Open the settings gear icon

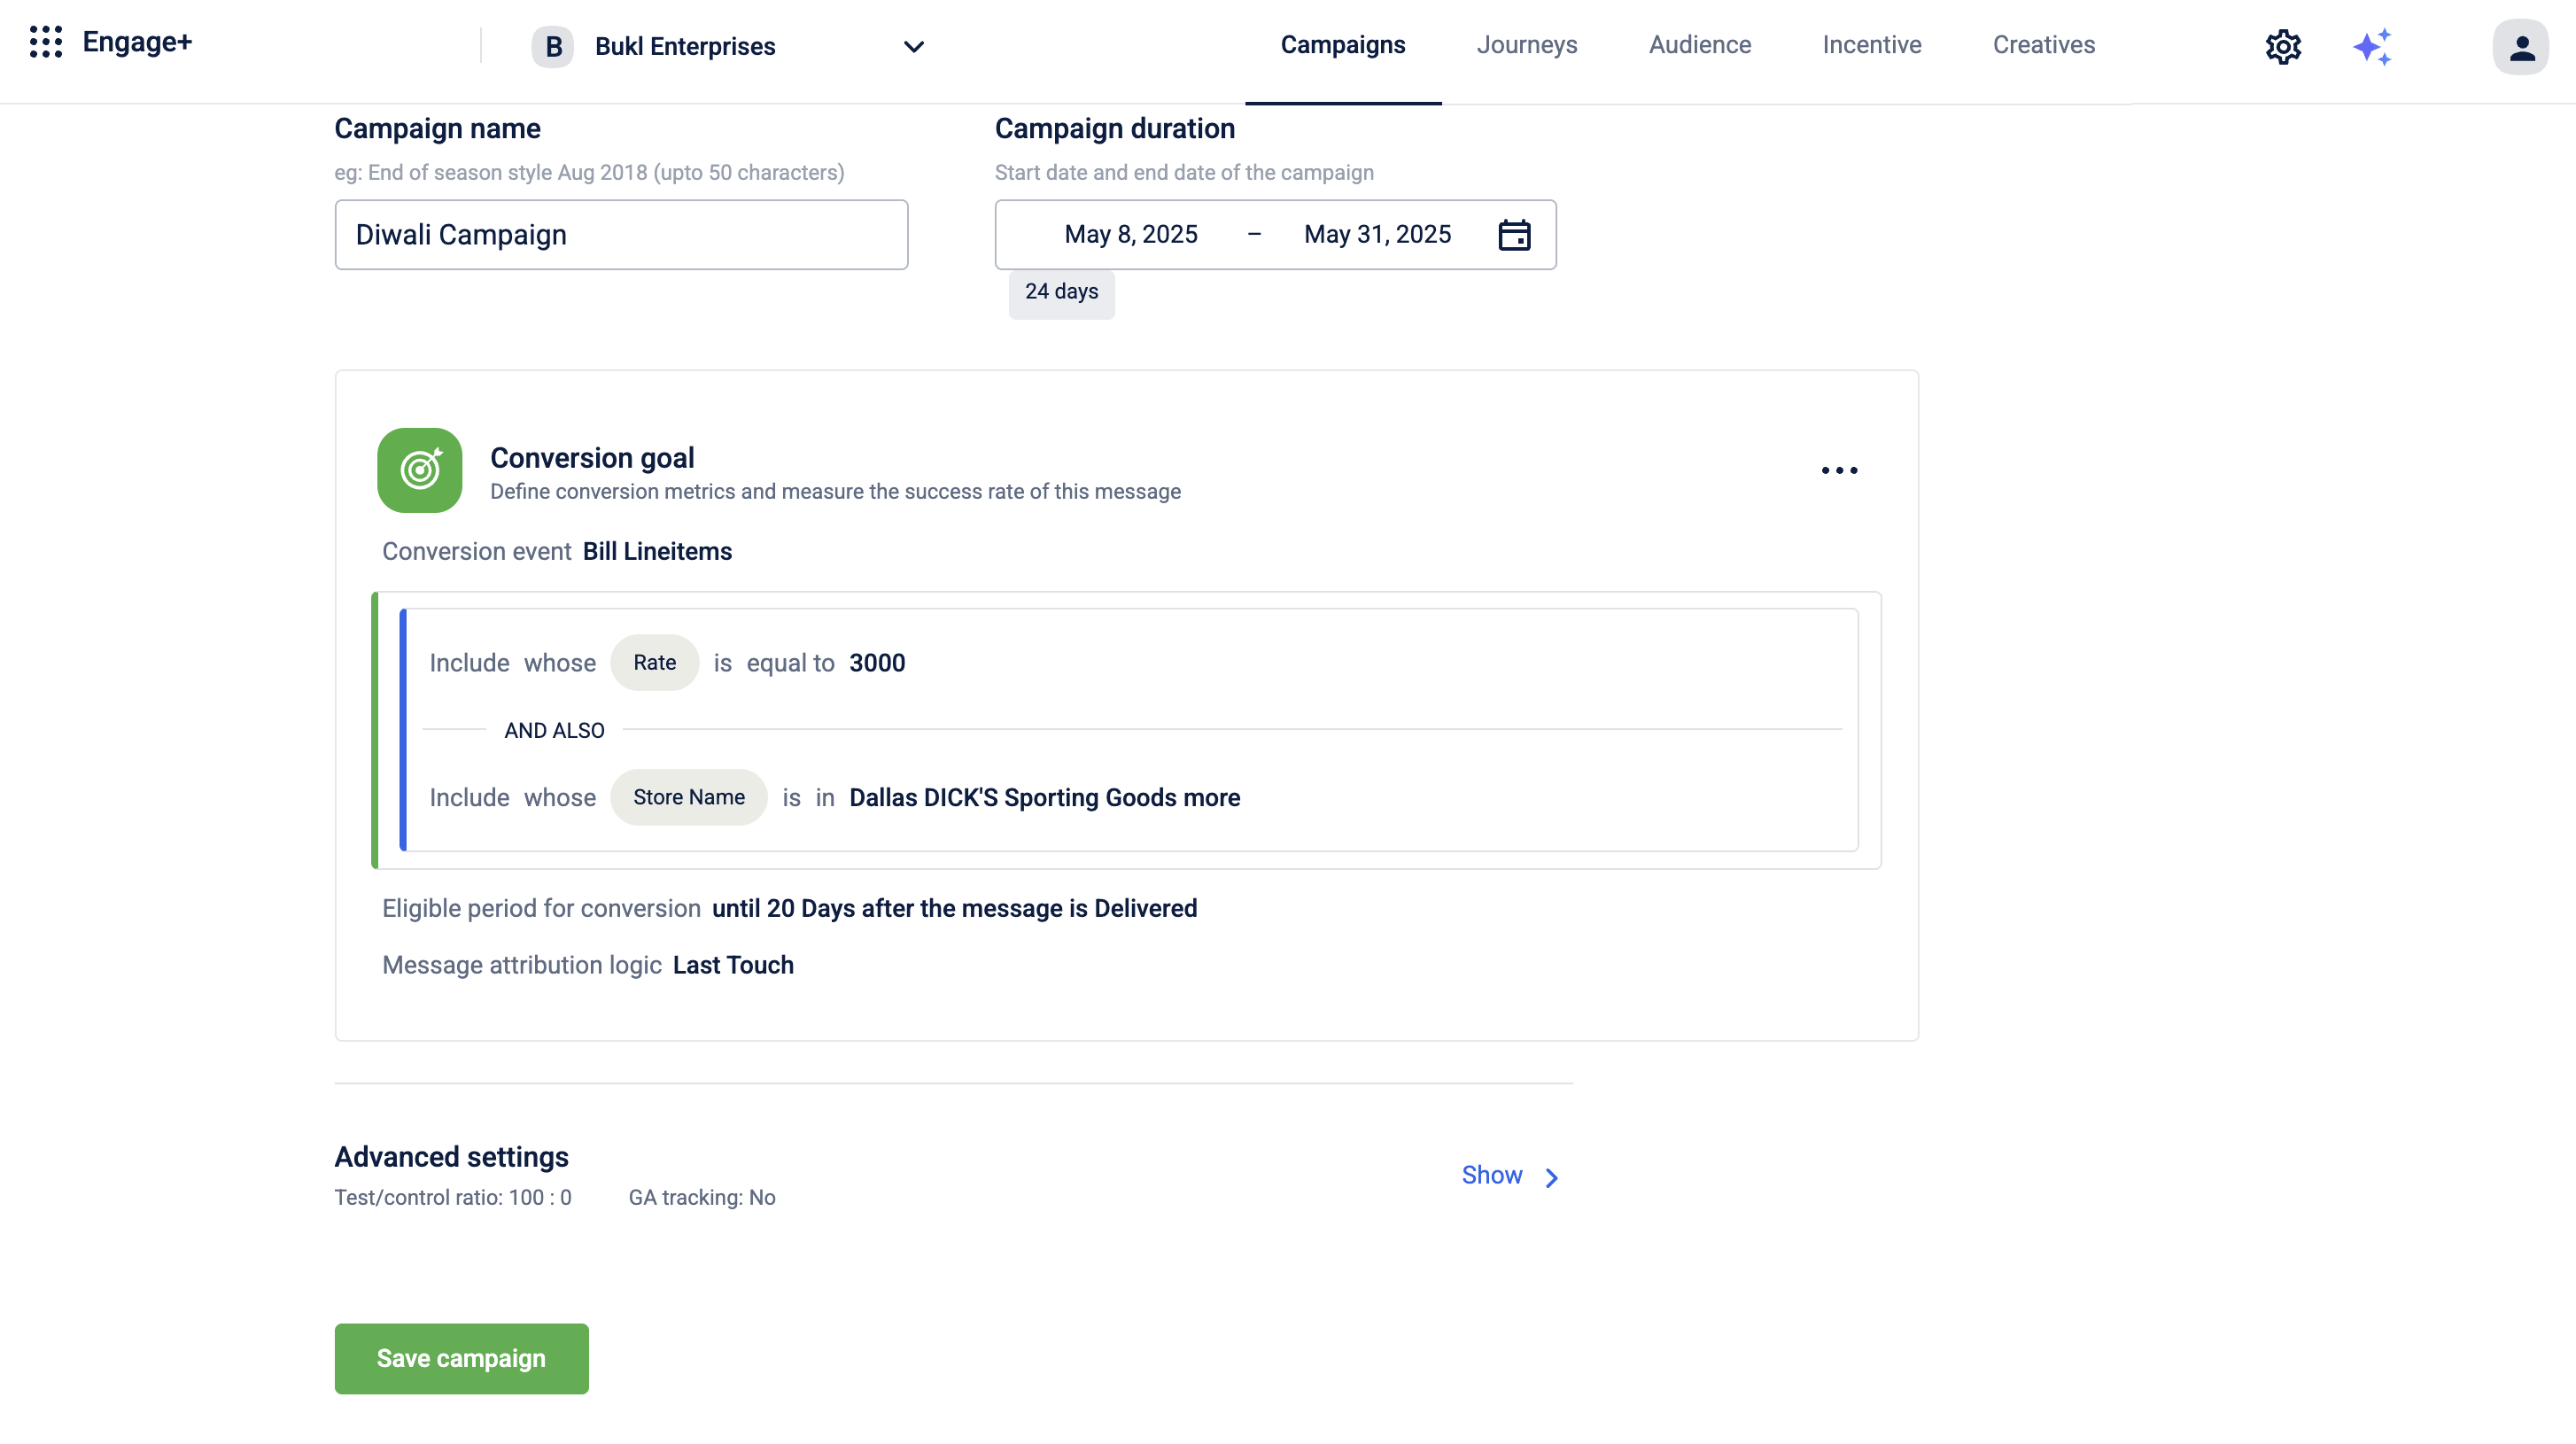pos(2283,47)
